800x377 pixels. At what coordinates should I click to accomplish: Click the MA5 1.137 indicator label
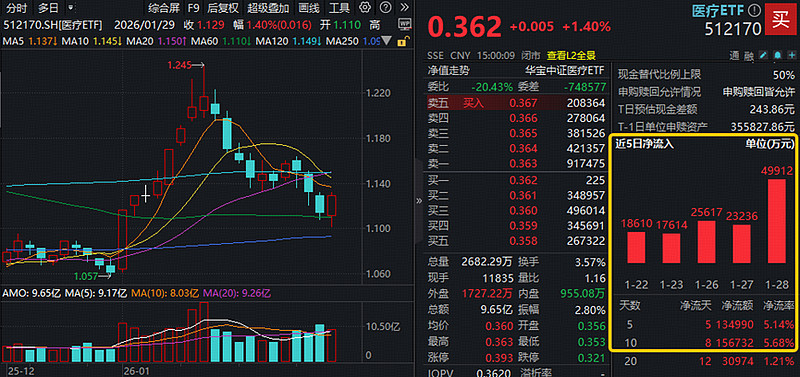pos(31,41)
